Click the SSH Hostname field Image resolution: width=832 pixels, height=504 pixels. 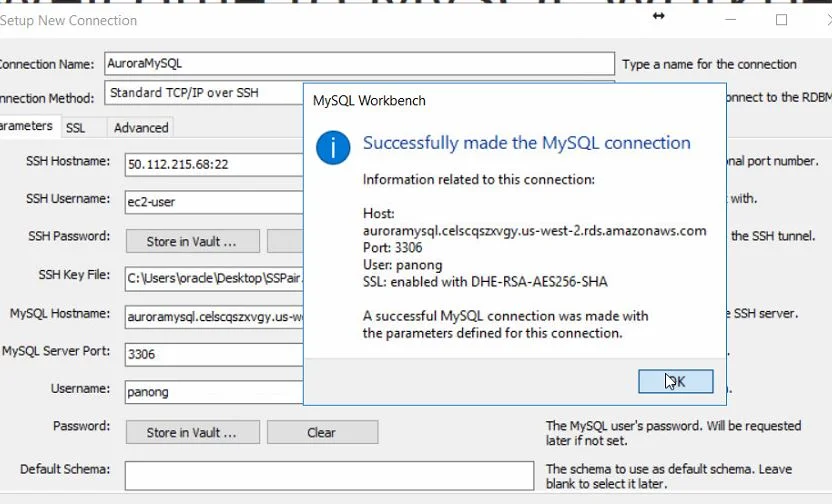(x=214, y=164)
